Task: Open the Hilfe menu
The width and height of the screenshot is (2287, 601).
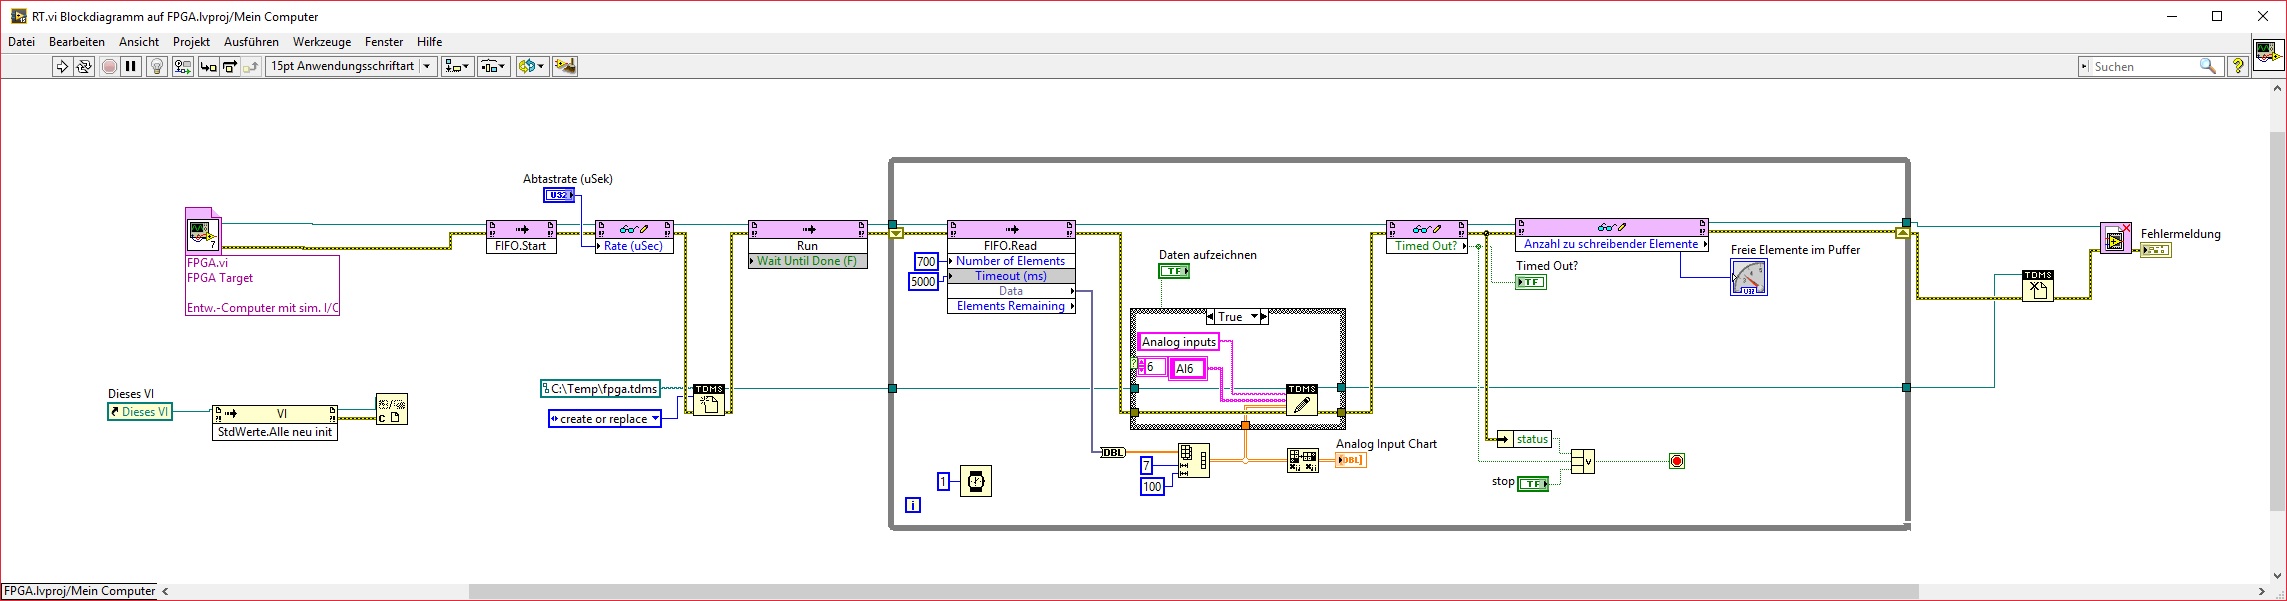Action: (430, 42)
